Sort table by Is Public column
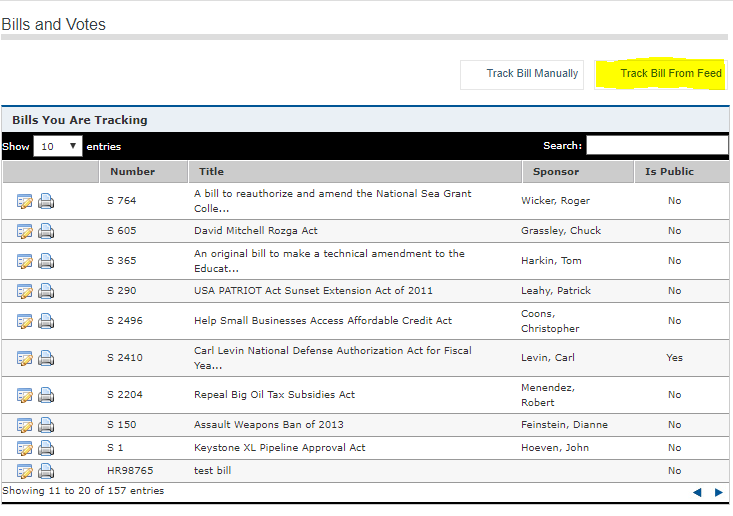This screenshot has height=516, width=733. click(682, 172)
